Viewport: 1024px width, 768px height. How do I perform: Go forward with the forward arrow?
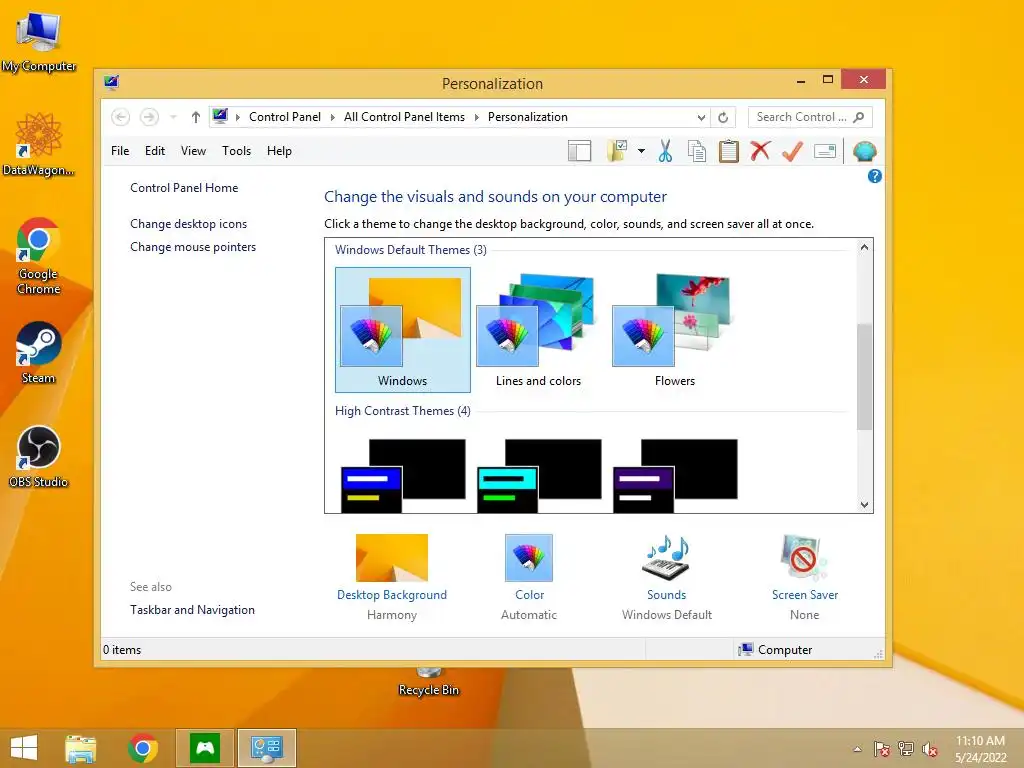(x=150, y=117)
